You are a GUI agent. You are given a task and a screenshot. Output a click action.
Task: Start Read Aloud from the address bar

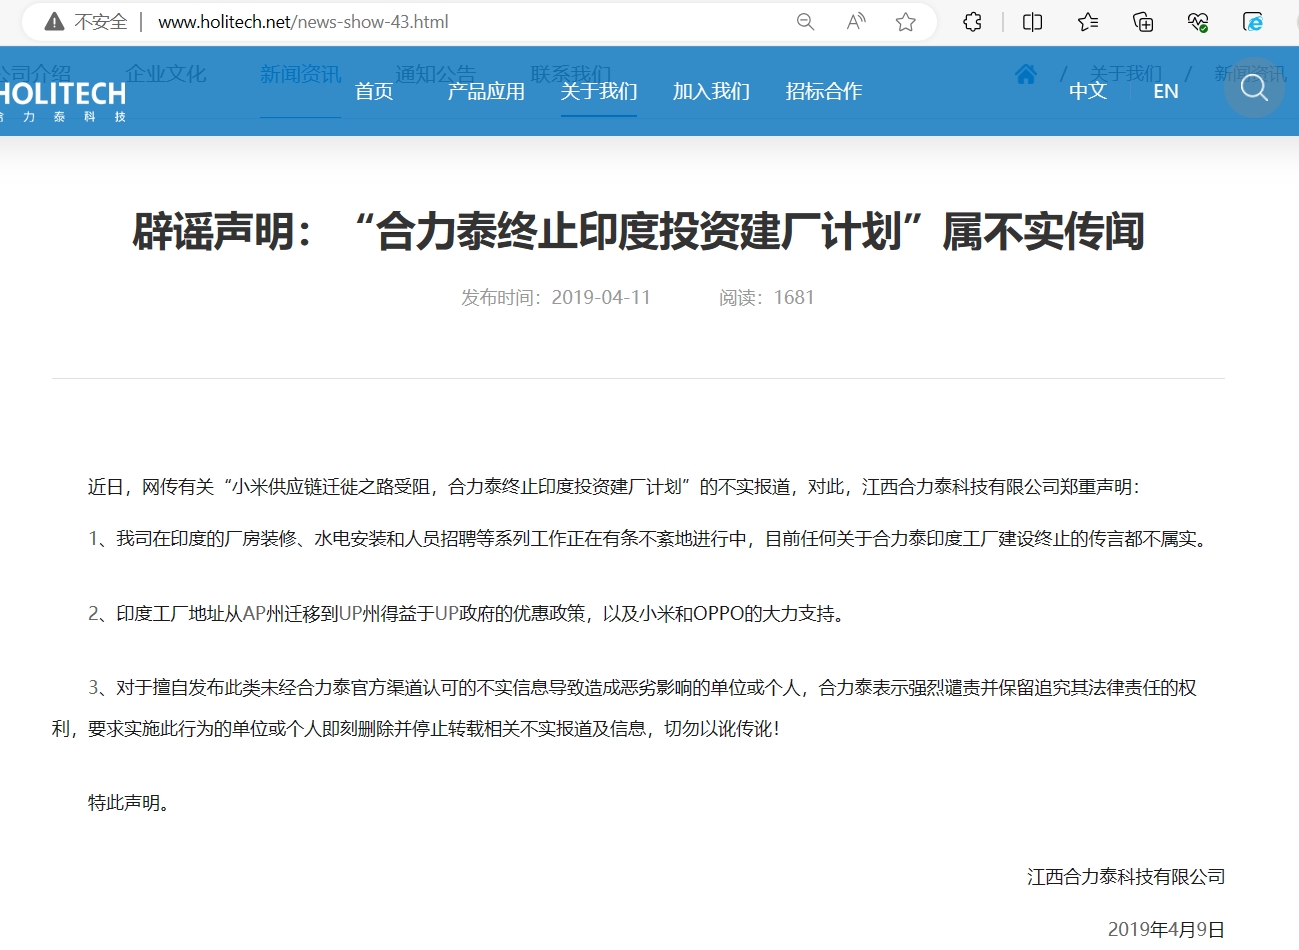[855, 20]
